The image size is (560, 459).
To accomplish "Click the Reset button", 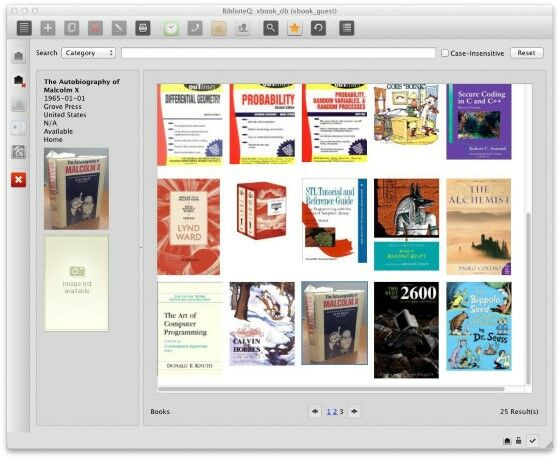I will click(526, 53).
